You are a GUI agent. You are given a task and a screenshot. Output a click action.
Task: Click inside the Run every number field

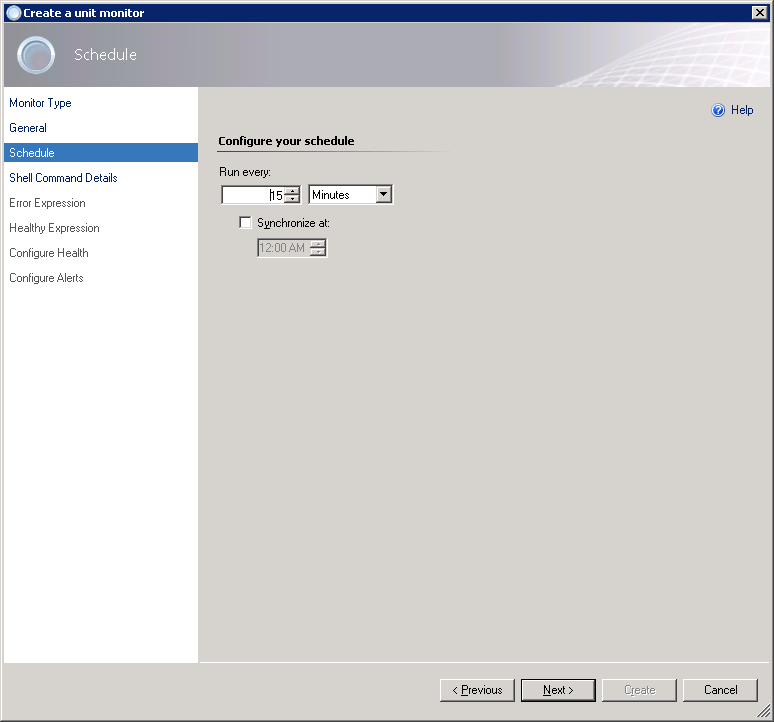pyautogui.click(x=250, y=195)
